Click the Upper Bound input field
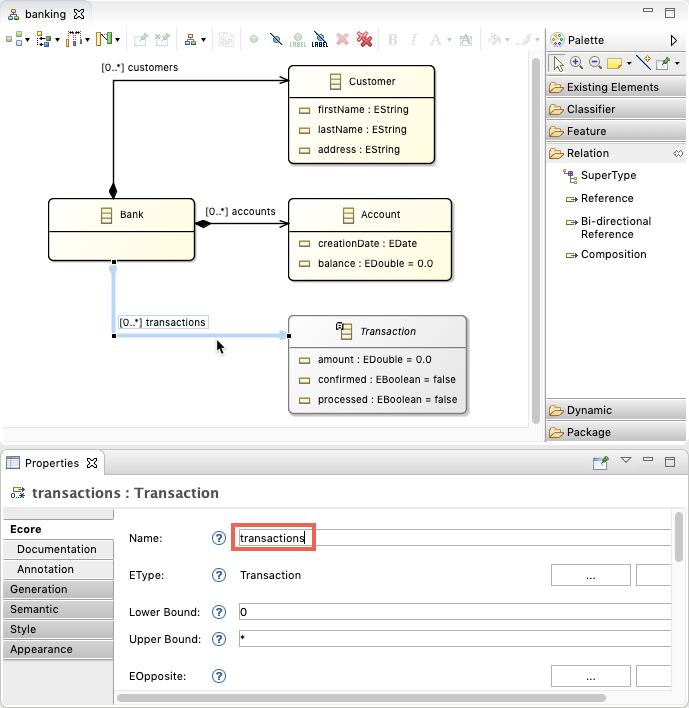This screenshot has width=689, height=708. [455, 639]
